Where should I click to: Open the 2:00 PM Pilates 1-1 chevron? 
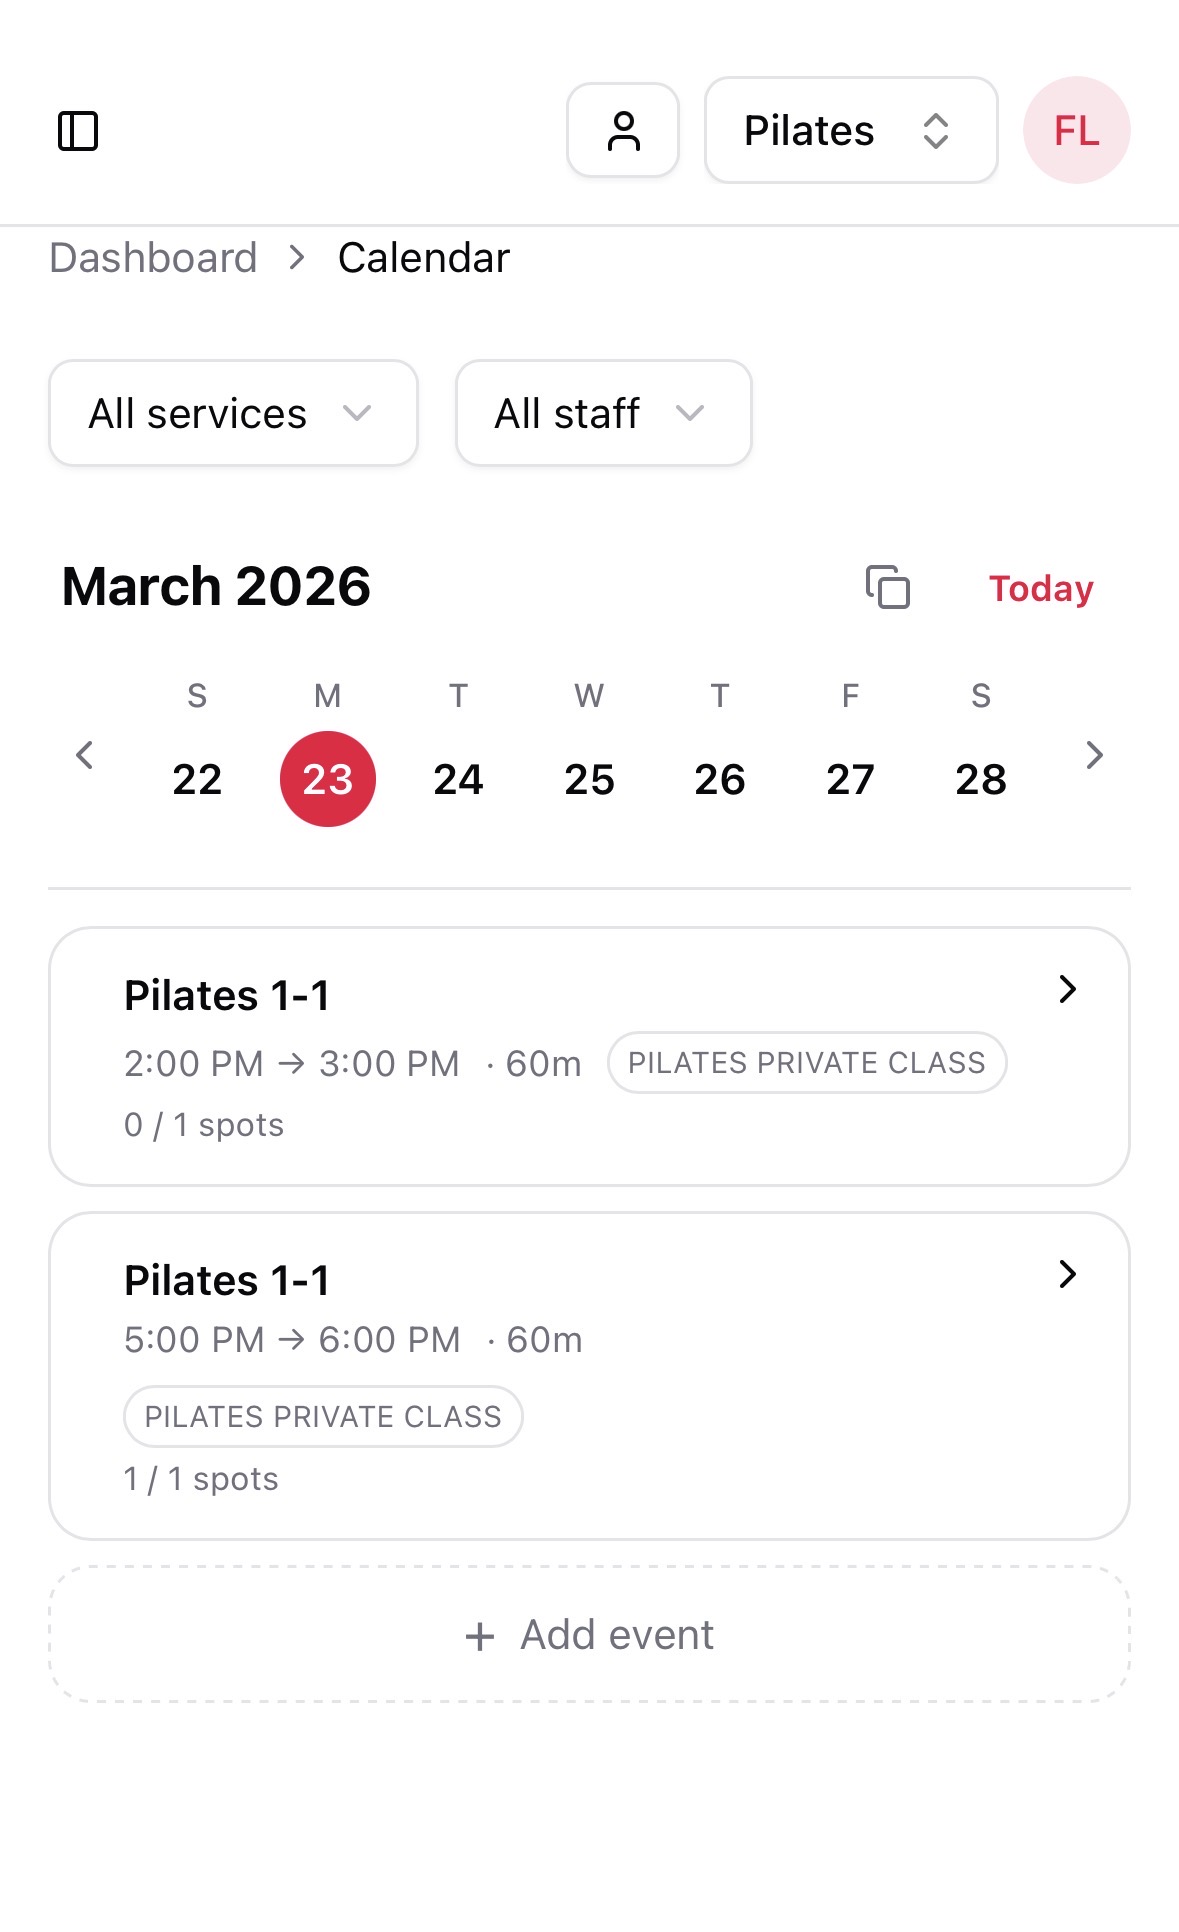point(1067,989)
